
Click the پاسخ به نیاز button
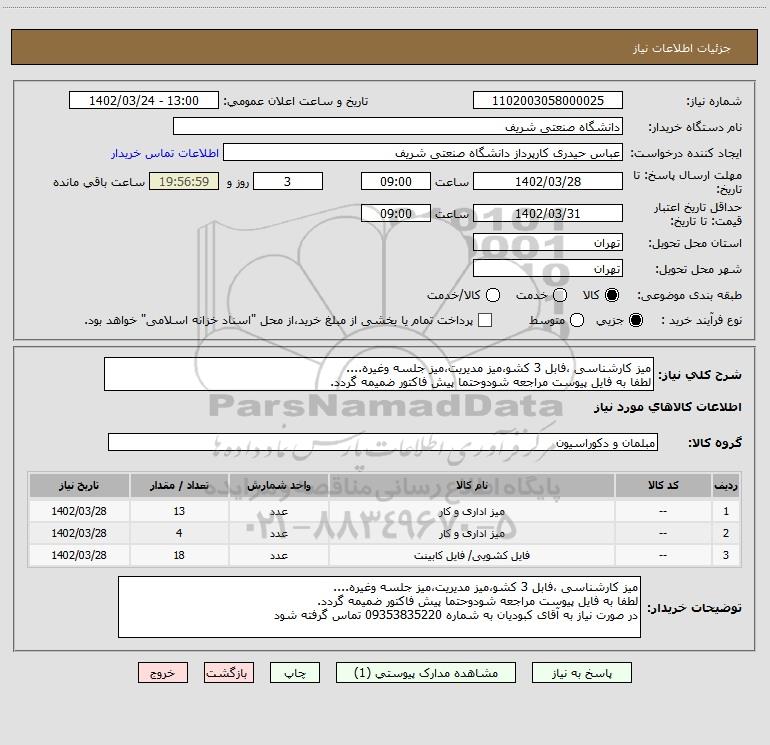[582, 673]
